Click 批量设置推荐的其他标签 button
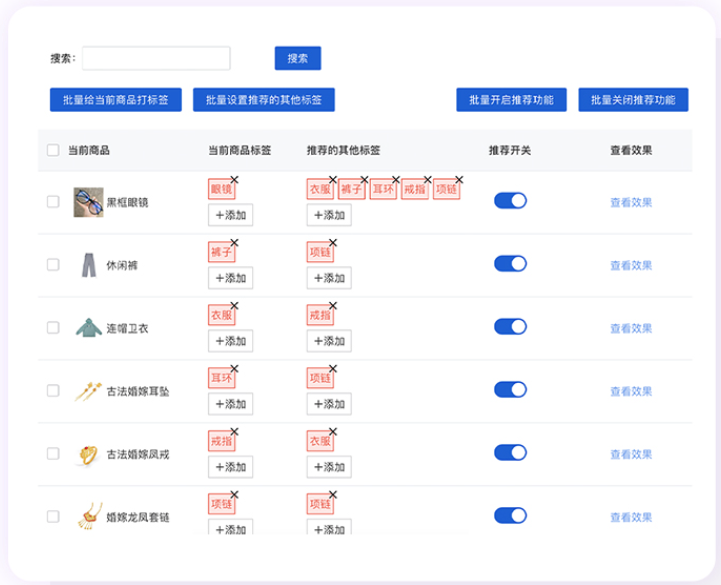This screenshot has height=585, width=721. [264, 100]
